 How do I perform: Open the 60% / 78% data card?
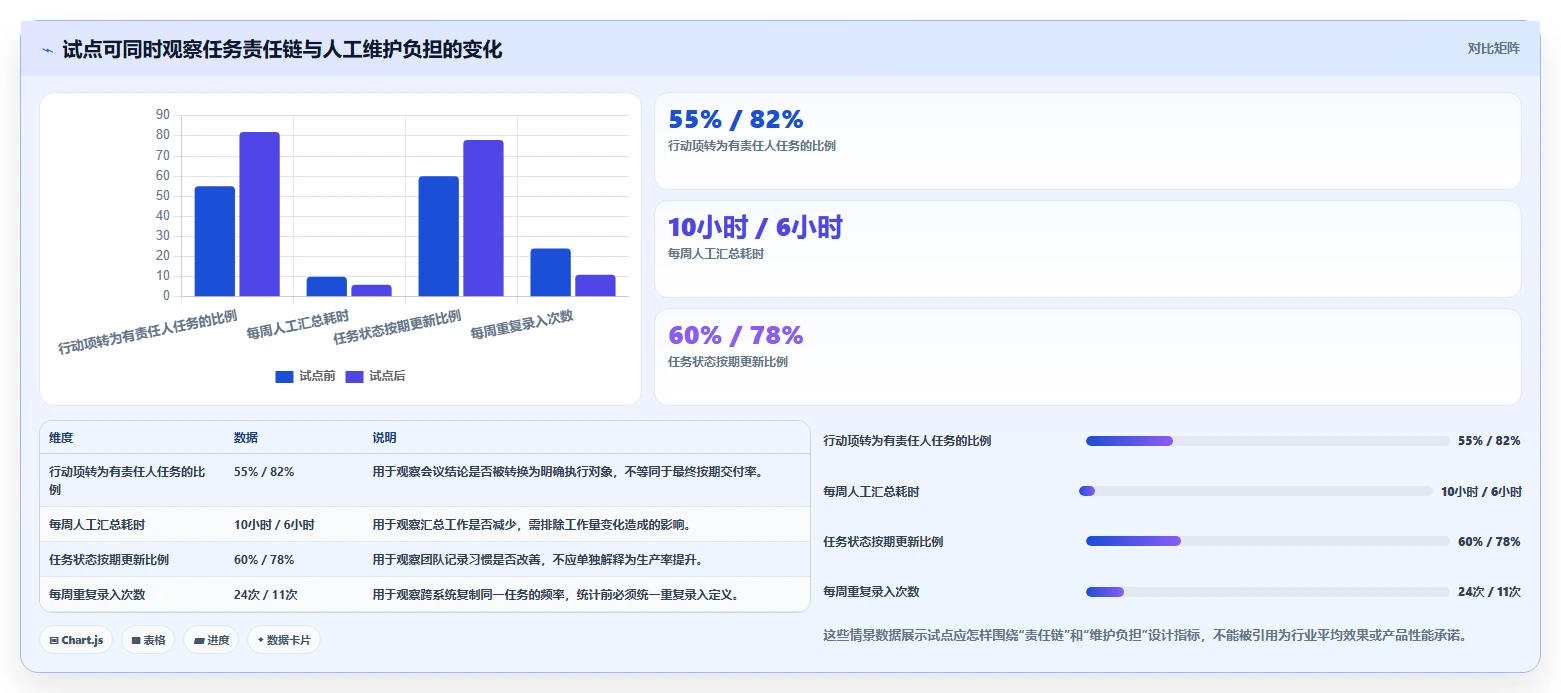(x=1087, y=357)
